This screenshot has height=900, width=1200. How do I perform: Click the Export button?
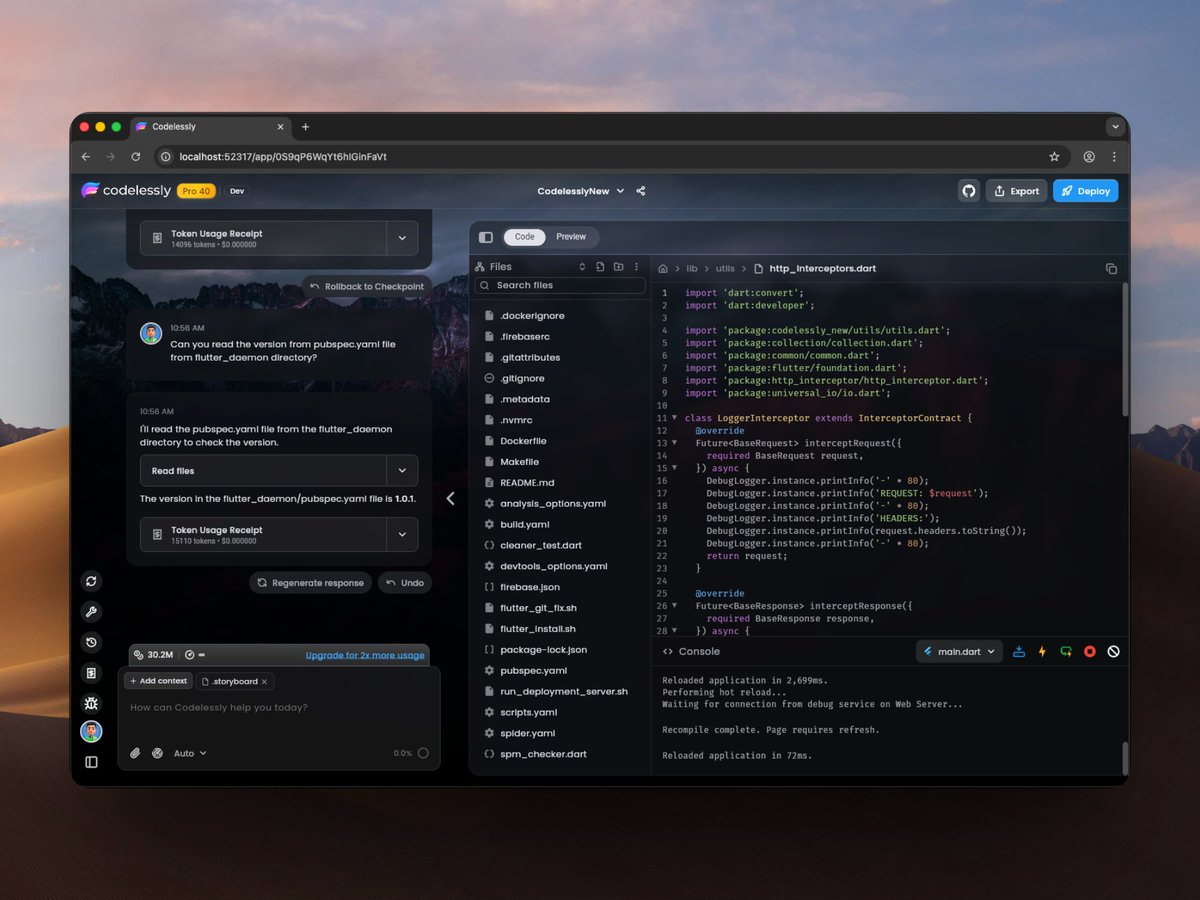pyautogui.click(x=1017, y=191)
